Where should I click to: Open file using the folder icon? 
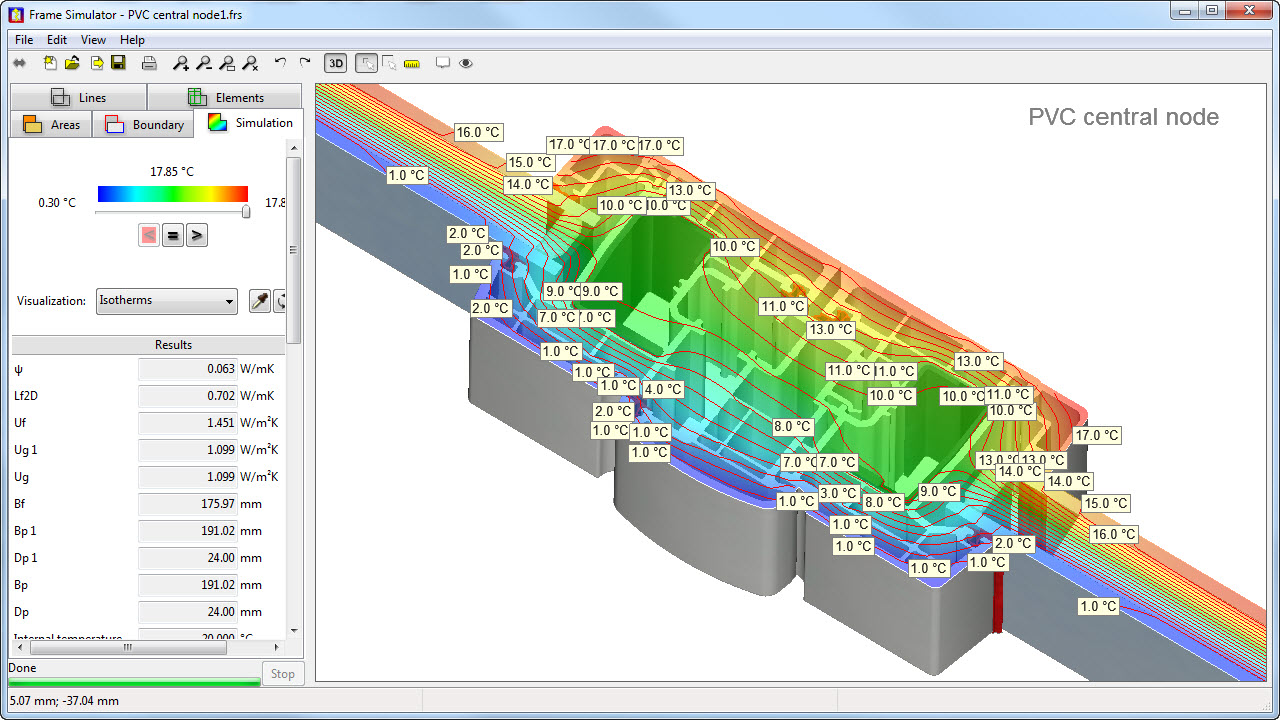72,63
